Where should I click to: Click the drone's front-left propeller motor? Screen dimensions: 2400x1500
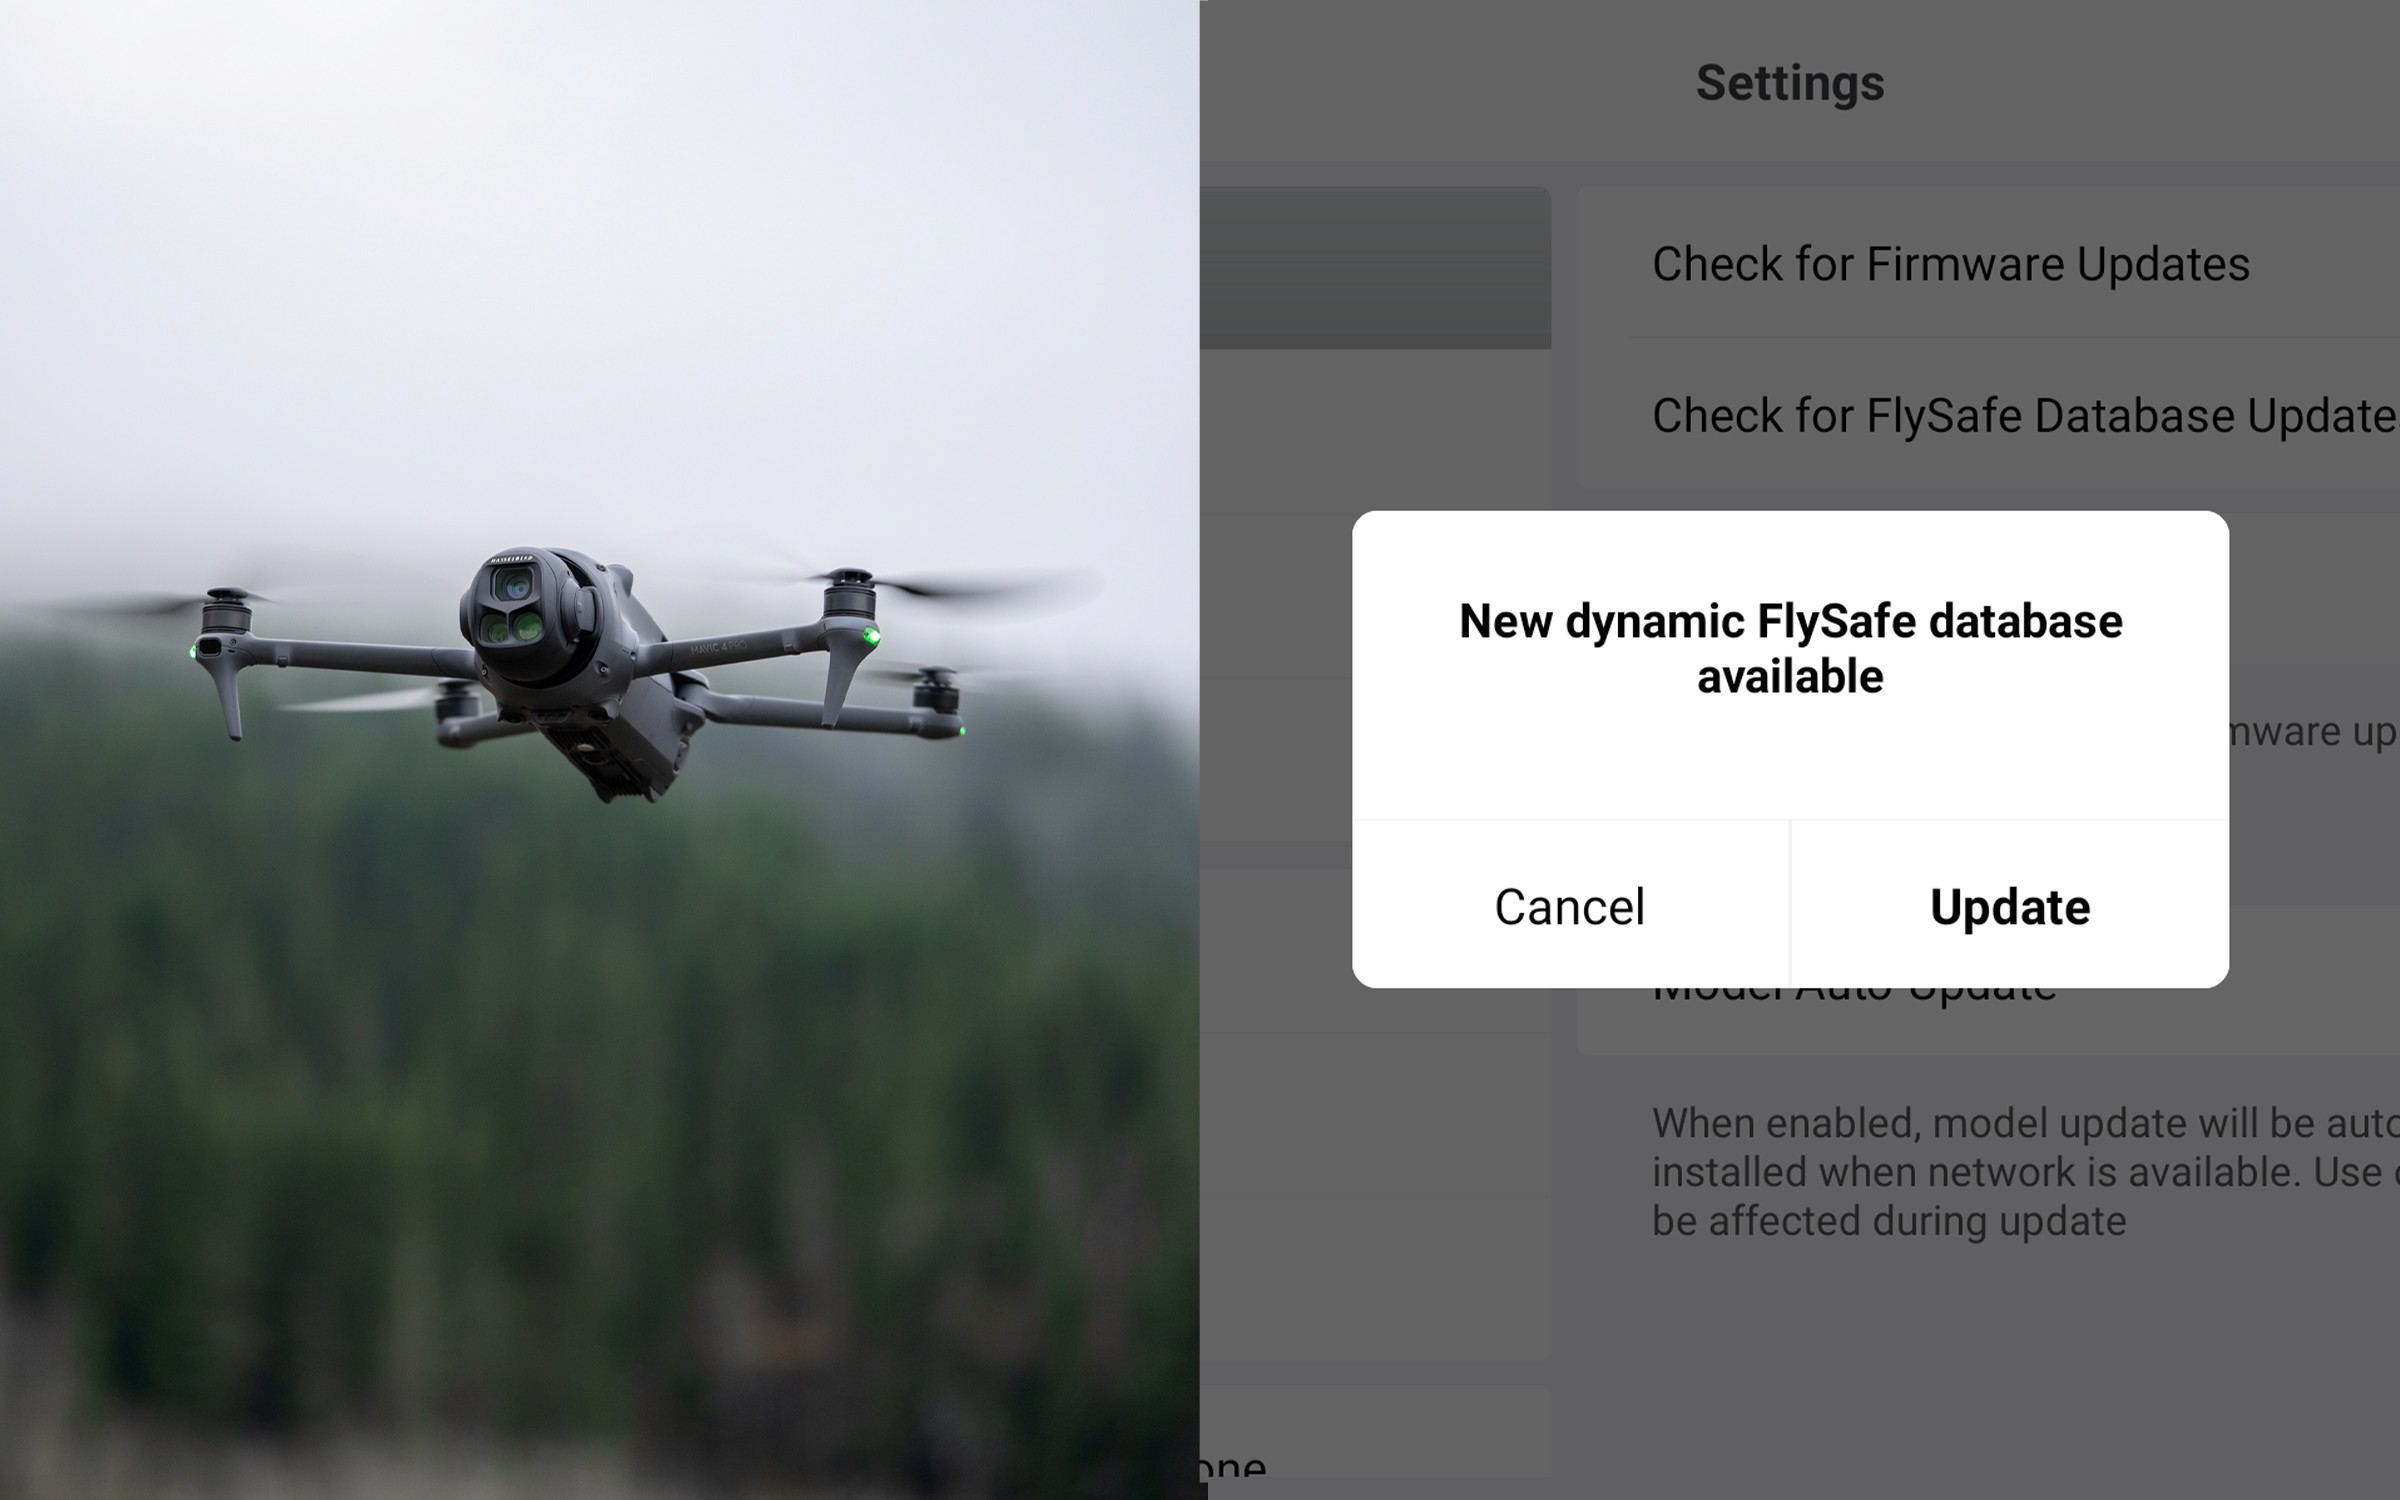click(x=226, y=610)
